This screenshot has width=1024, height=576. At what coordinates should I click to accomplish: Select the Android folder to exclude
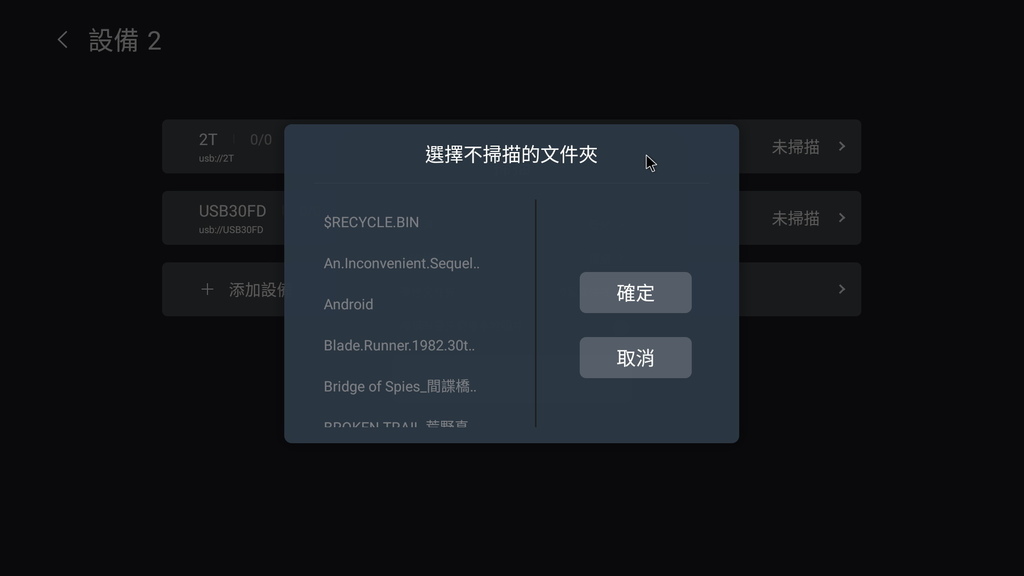pos(348,304)
